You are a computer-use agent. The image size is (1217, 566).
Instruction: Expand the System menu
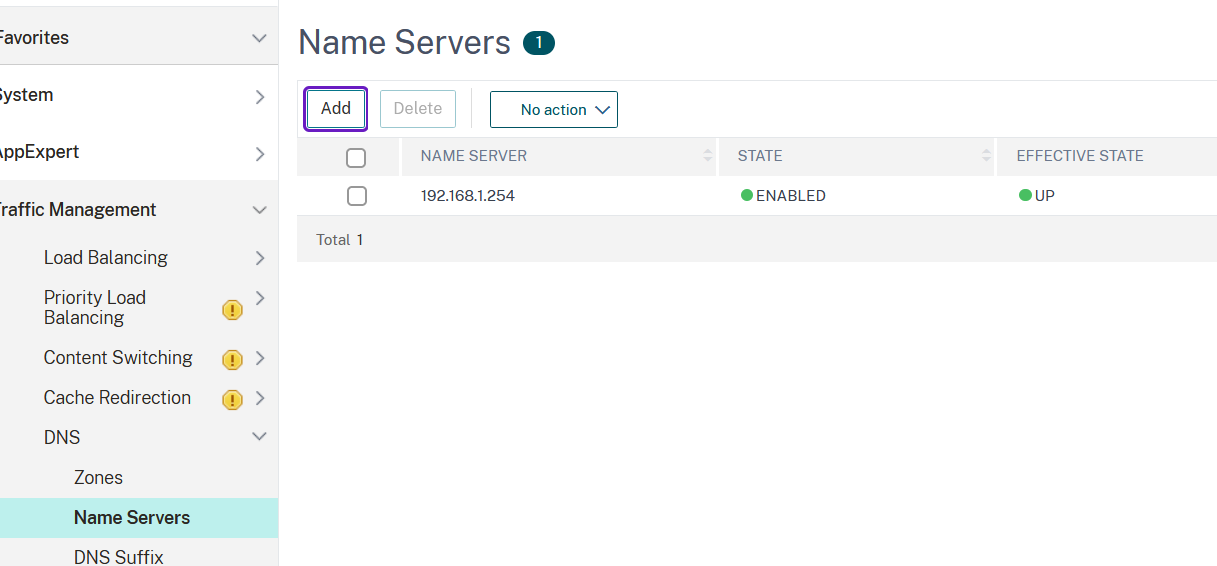(259, 96)
